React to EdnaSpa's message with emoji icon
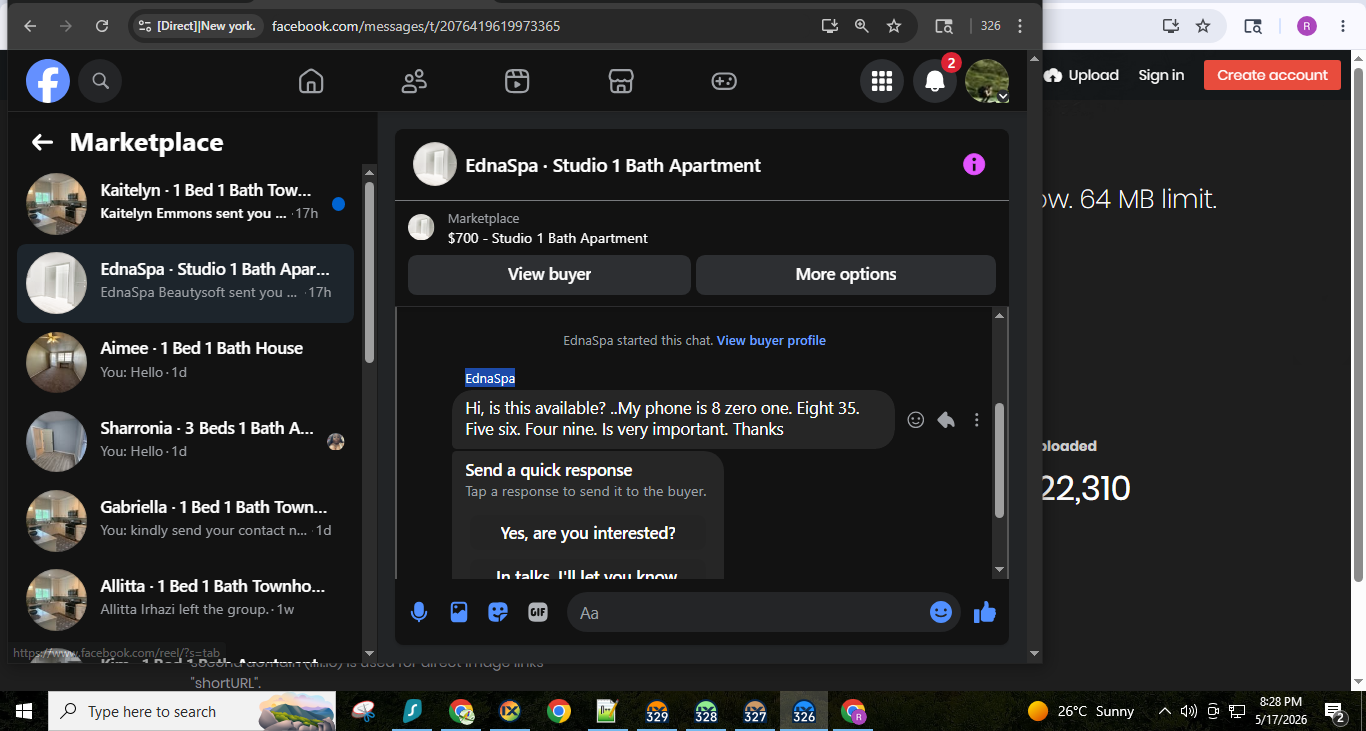1366x731 pixels. (915, 420)
